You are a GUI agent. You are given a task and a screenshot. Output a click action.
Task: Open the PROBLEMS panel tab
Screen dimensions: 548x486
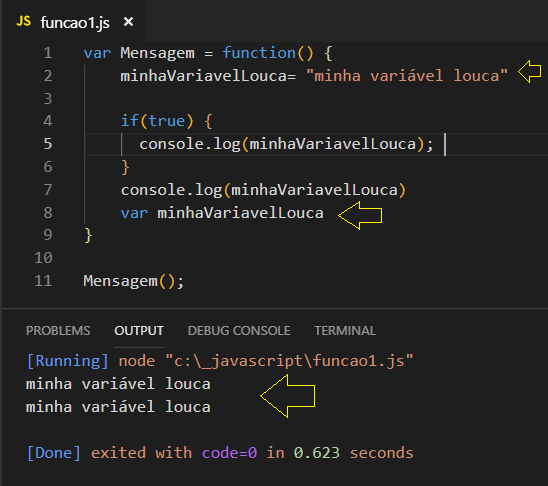tap(58, 331)
